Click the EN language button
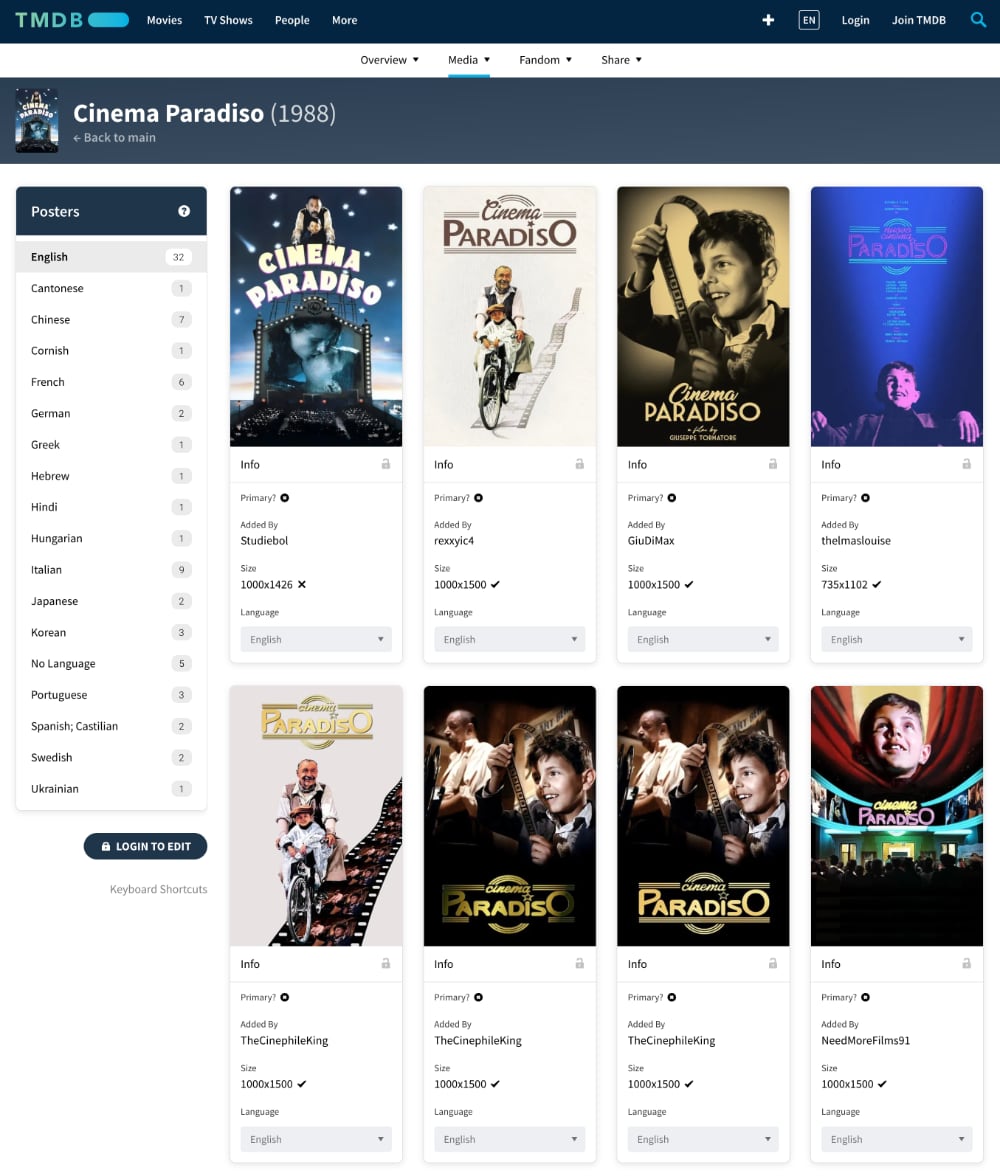This screenshot has width=1000, height=1176. [809, 20]
